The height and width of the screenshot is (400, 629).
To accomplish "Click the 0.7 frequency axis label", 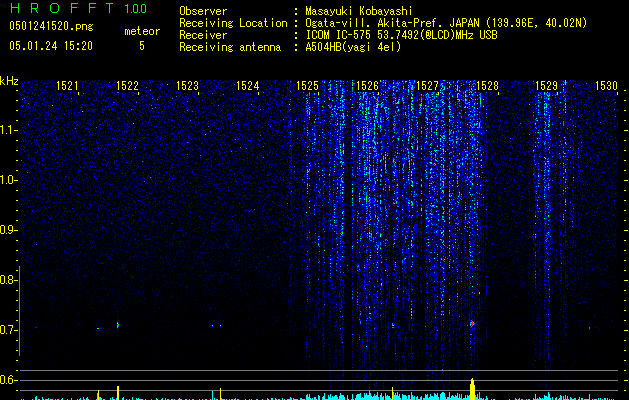I will coord(8,330).
